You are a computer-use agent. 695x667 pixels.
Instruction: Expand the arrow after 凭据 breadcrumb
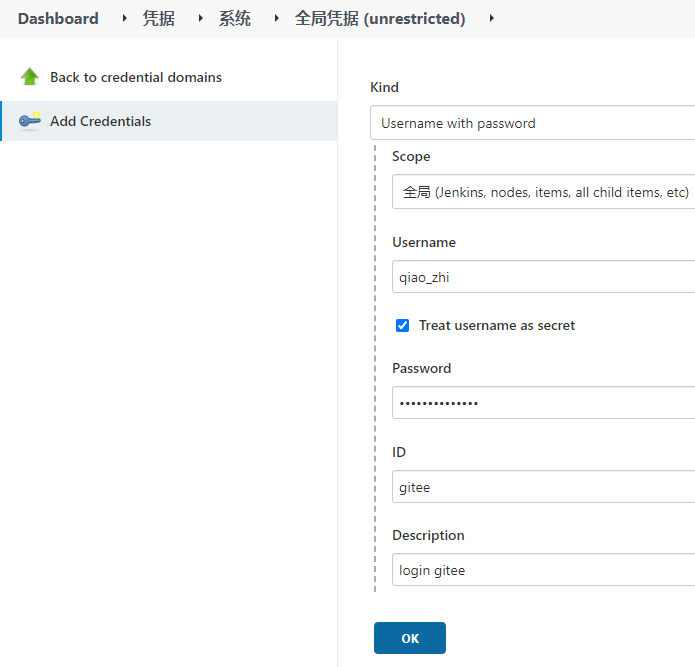click(x=200, y=18)
